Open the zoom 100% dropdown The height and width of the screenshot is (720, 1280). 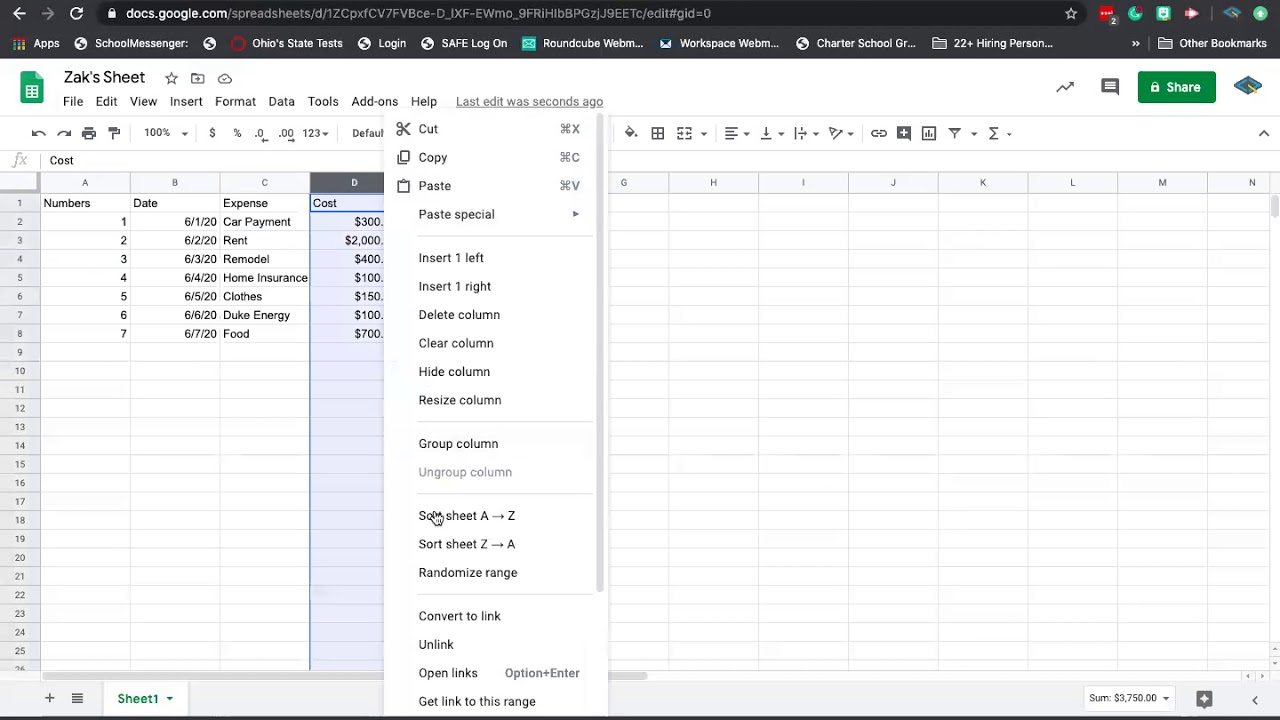166,133
